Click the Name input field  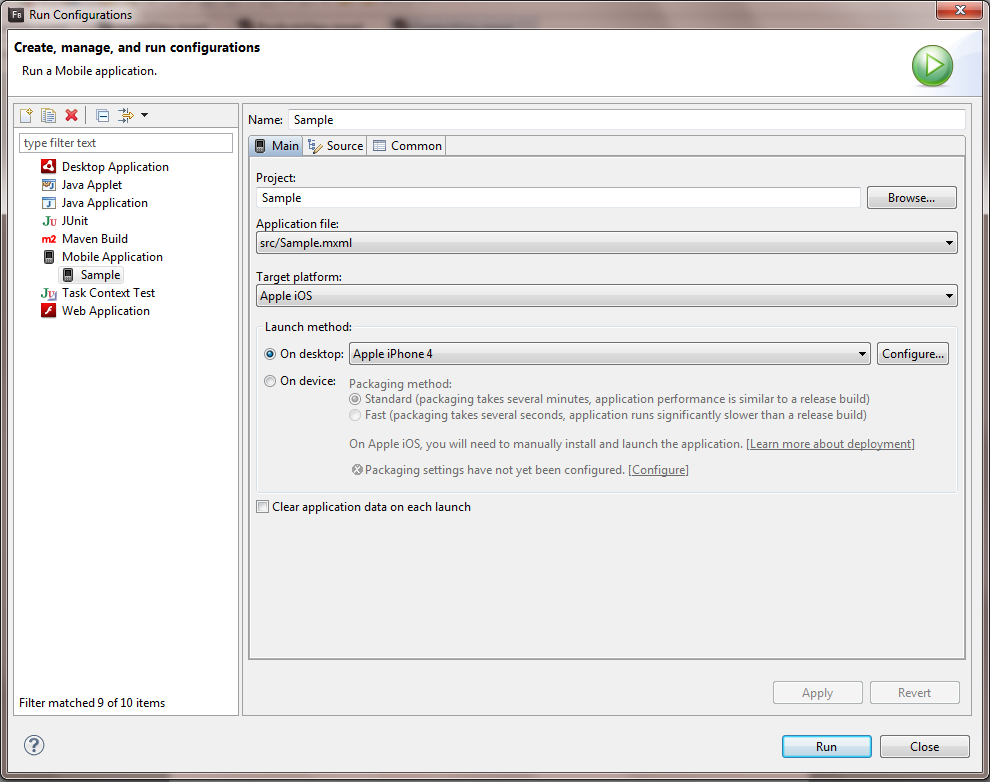point(626,120)
